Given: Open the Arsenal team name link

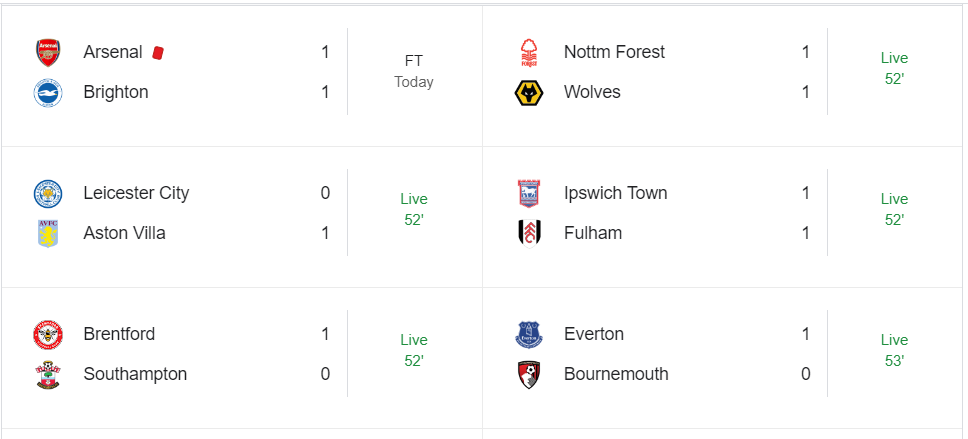Looking at the screenshot, I should coord(113,52).
